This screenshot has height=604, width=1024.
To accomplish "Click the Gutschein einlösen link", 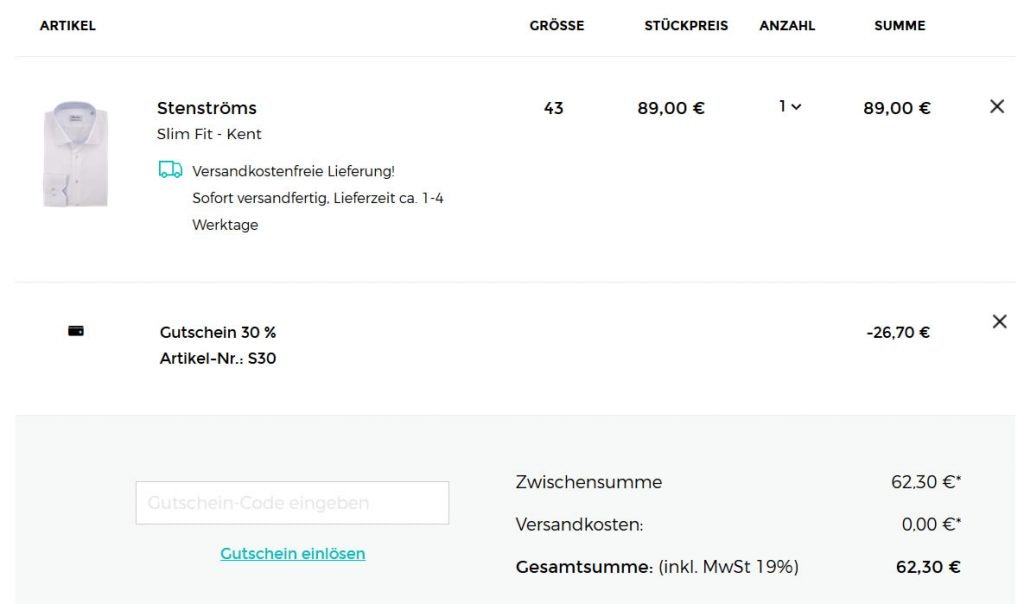I will (x=292, y=553).
